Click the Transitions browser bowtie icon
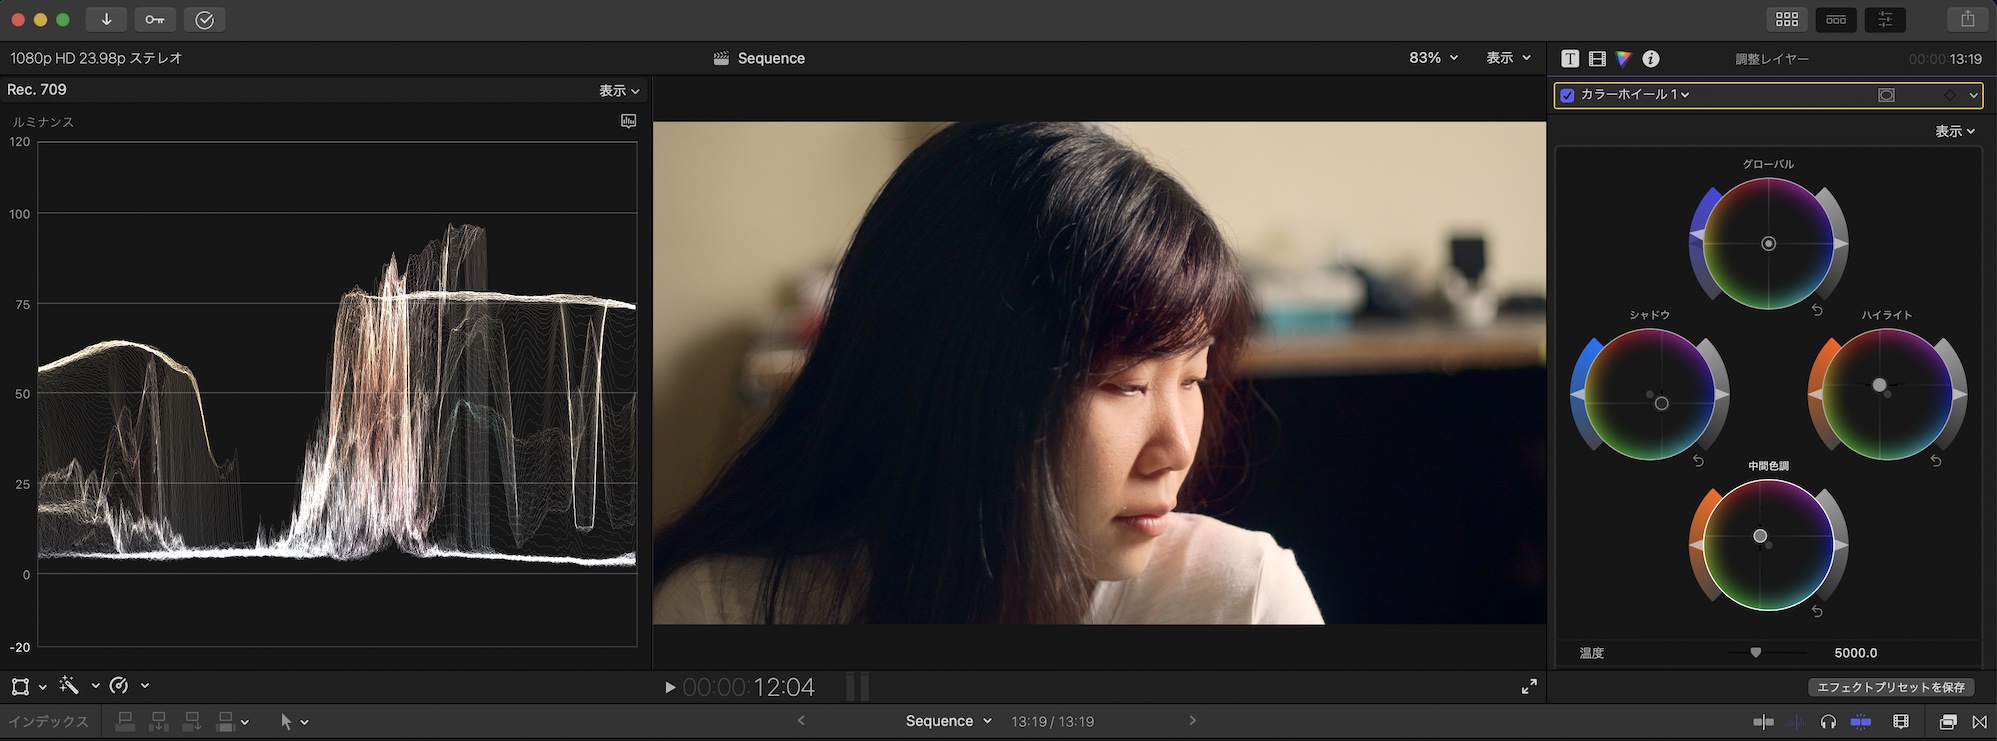 (1979, 721)
